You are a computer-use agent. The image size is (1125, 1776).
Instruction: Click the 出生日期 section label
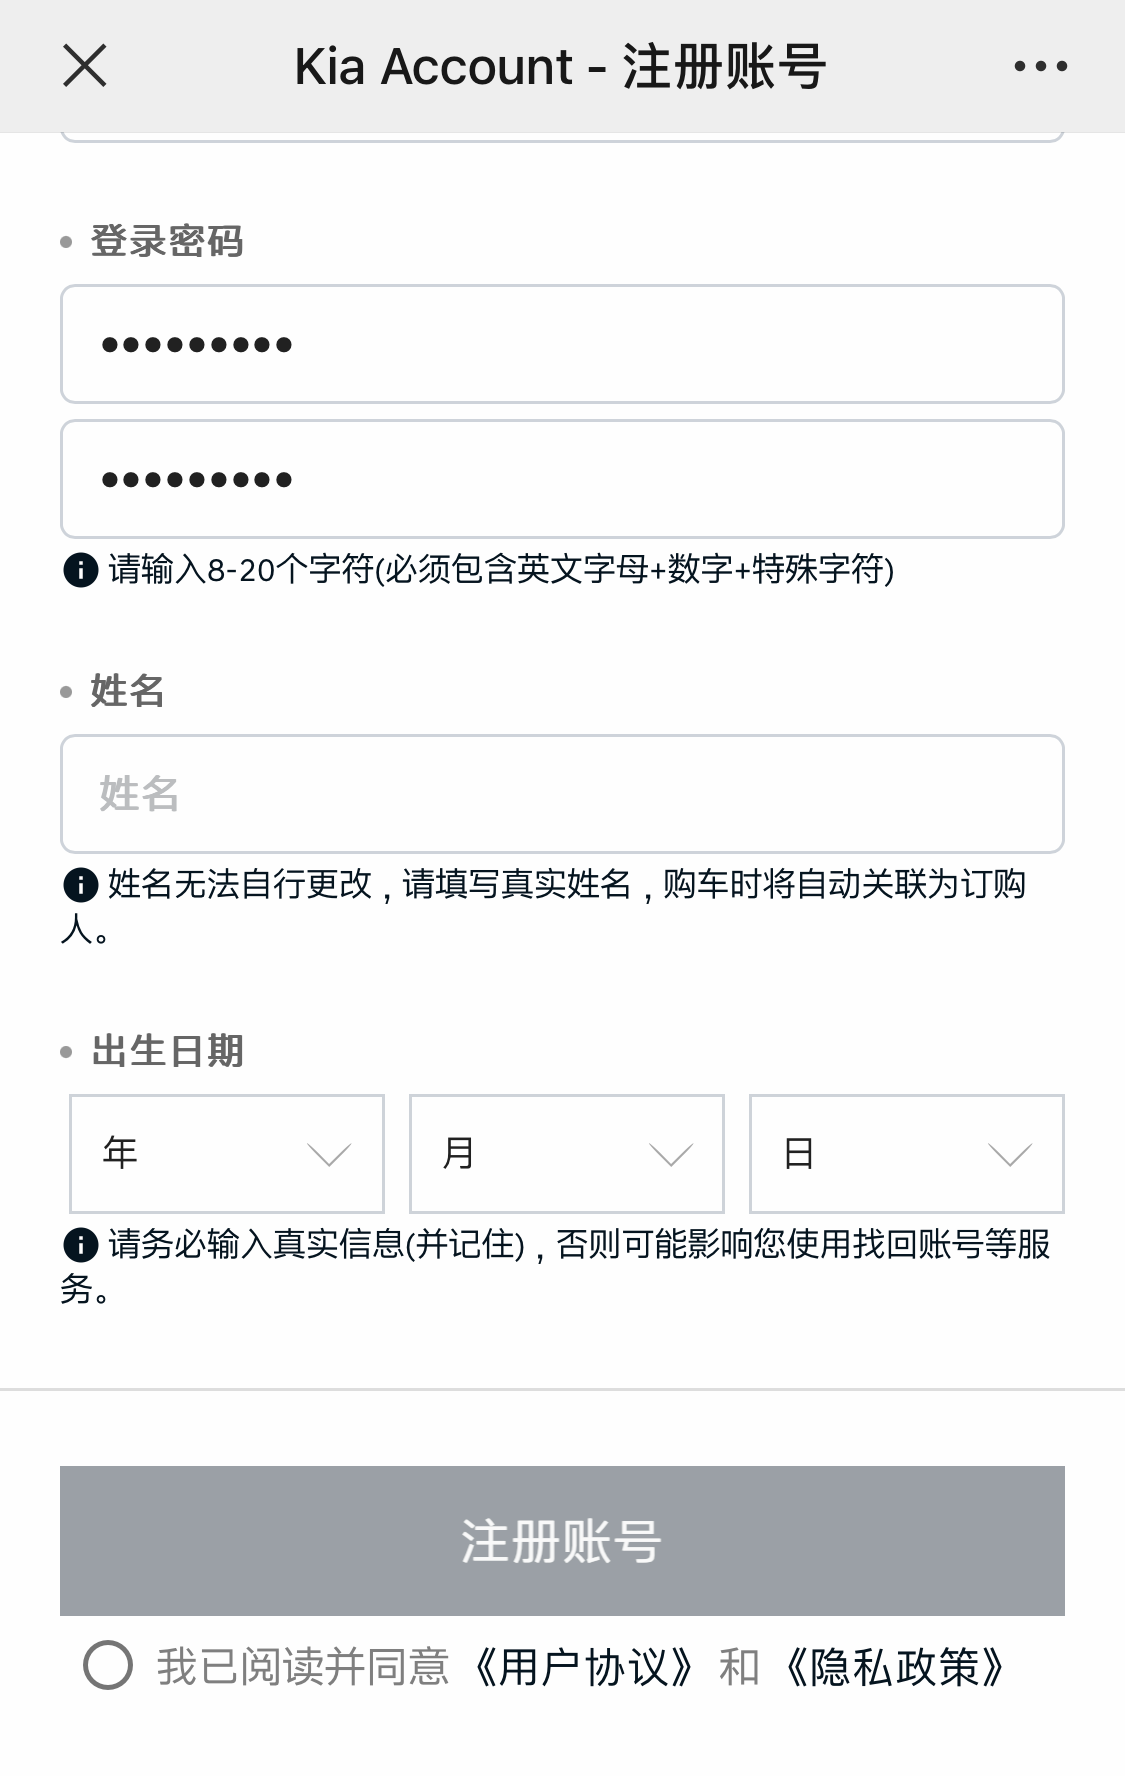(x=167, y=1051)
